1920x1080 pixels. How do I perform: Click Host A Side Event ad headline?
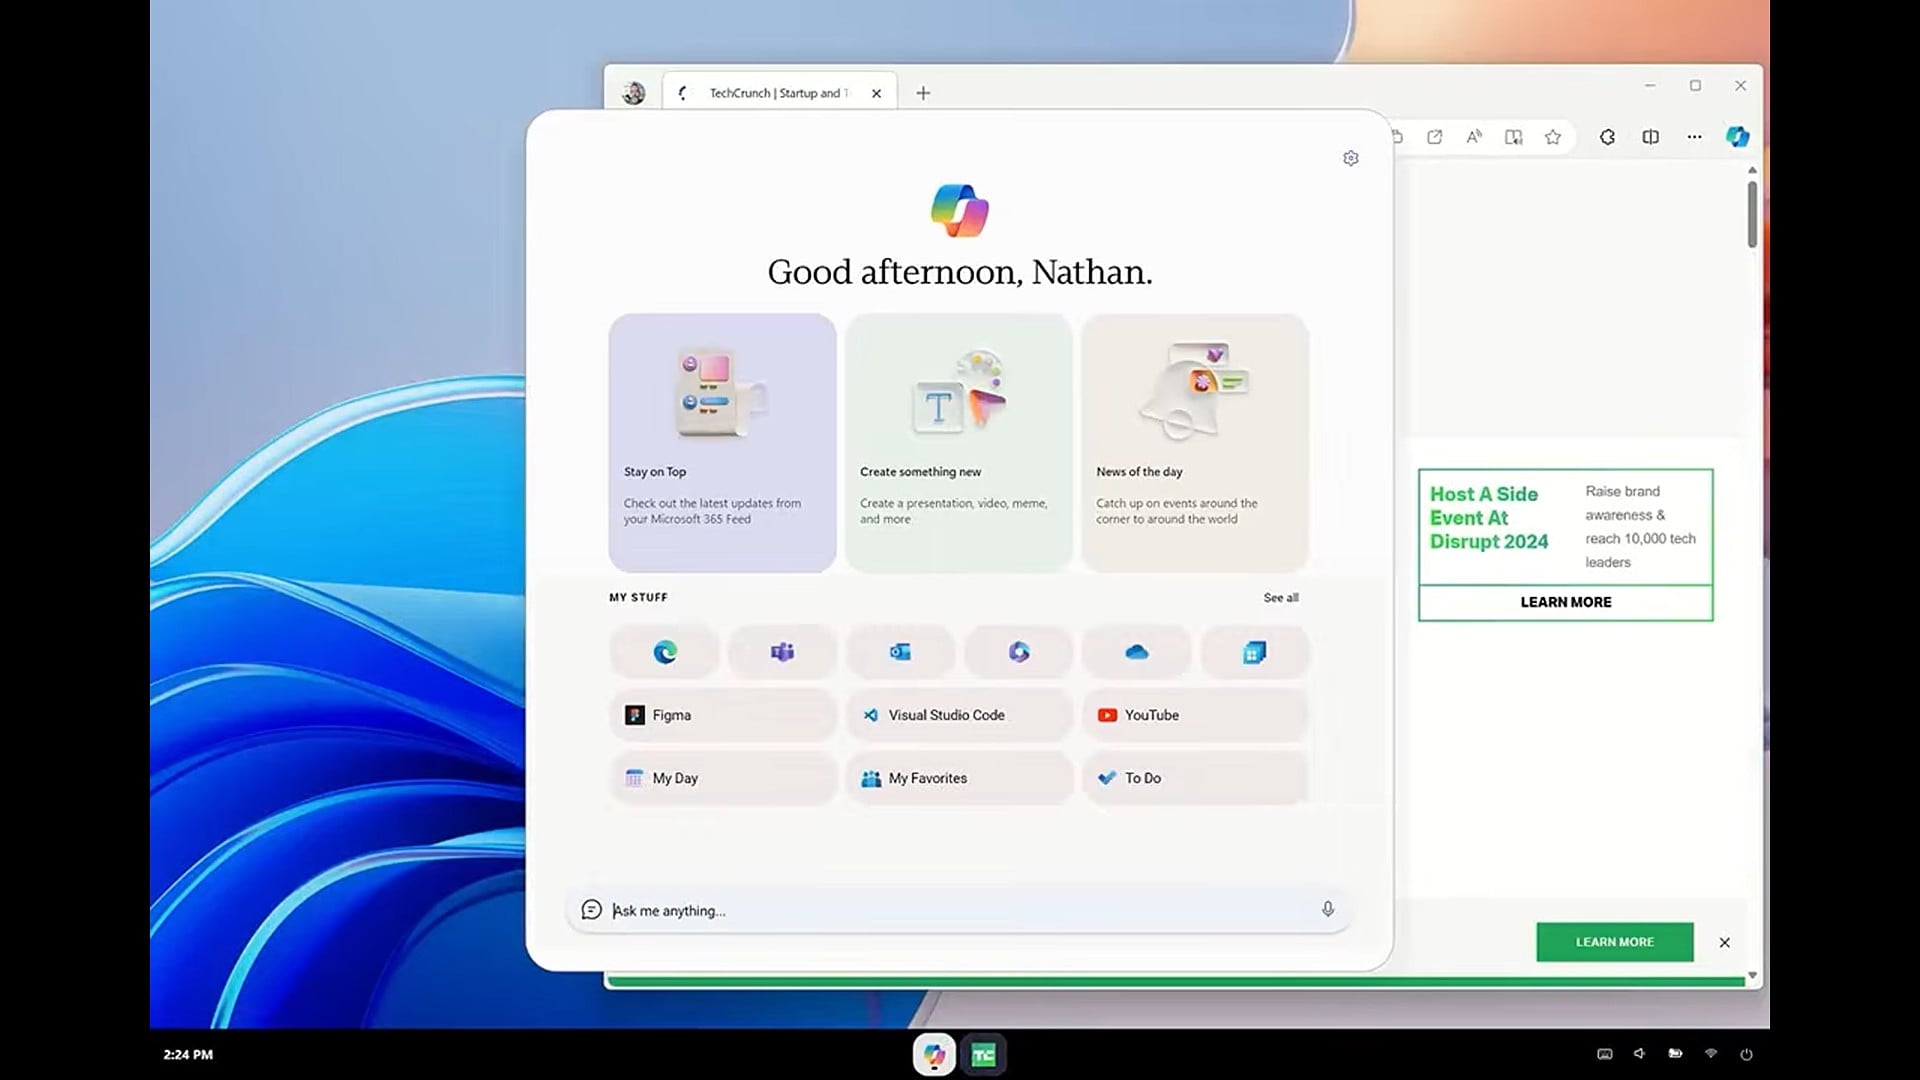(x=1488, y=518)
